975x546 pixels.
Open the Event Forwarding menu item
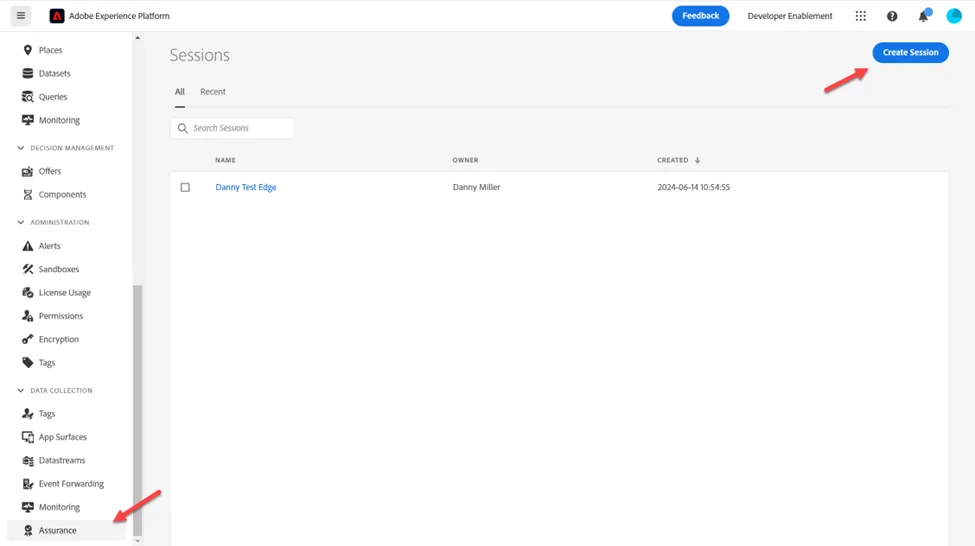(71, 484)
